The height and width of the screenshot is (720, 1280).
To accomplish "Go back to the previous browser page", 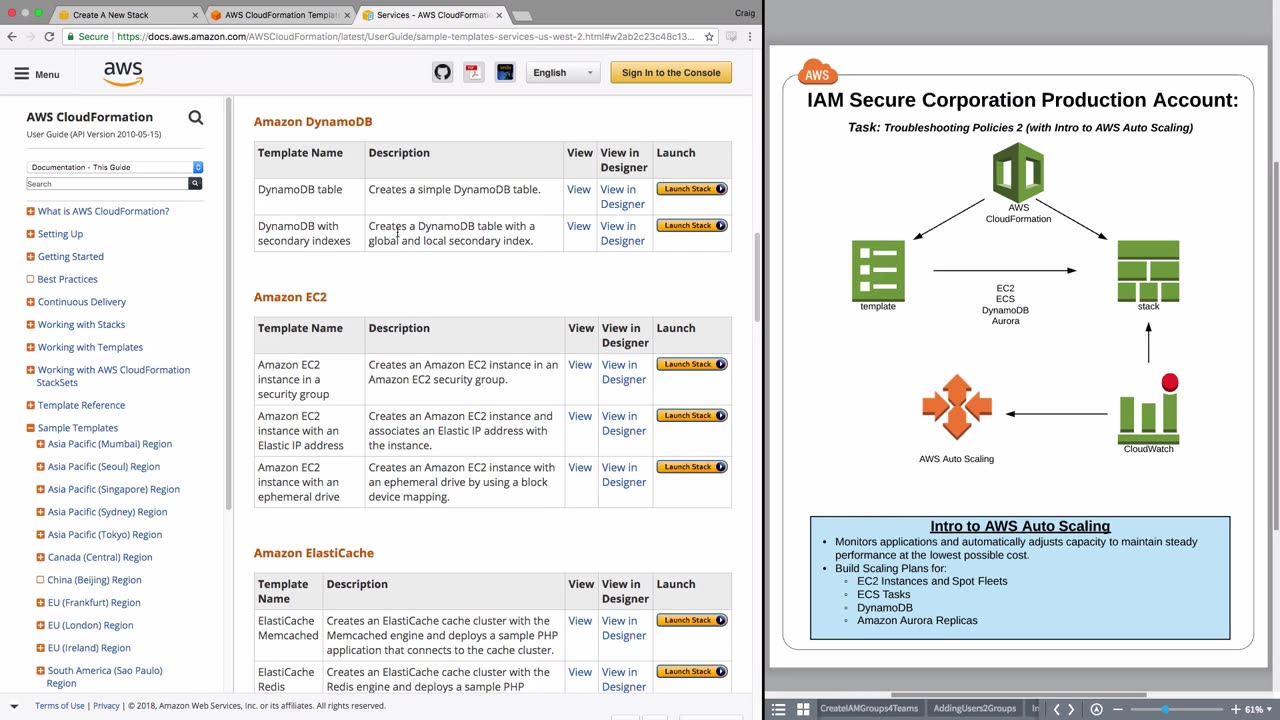I will coord(12,37).
